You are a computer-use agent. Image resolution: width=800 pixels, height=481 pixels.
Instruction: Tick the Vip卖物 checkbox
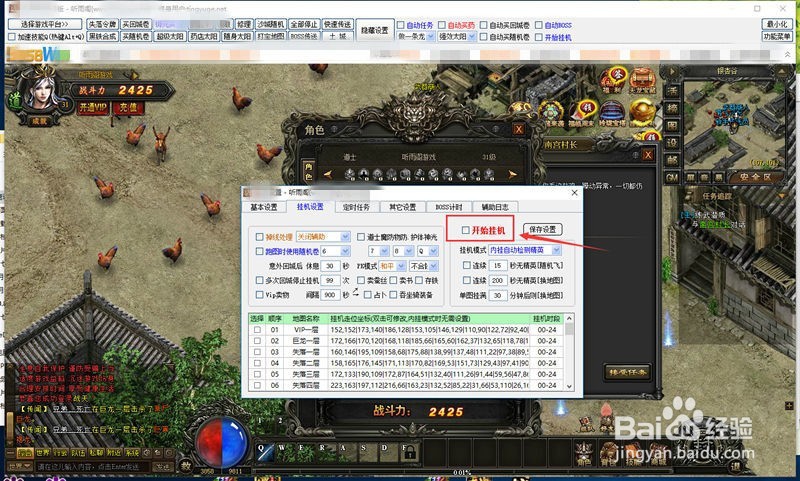coord(259,294)
